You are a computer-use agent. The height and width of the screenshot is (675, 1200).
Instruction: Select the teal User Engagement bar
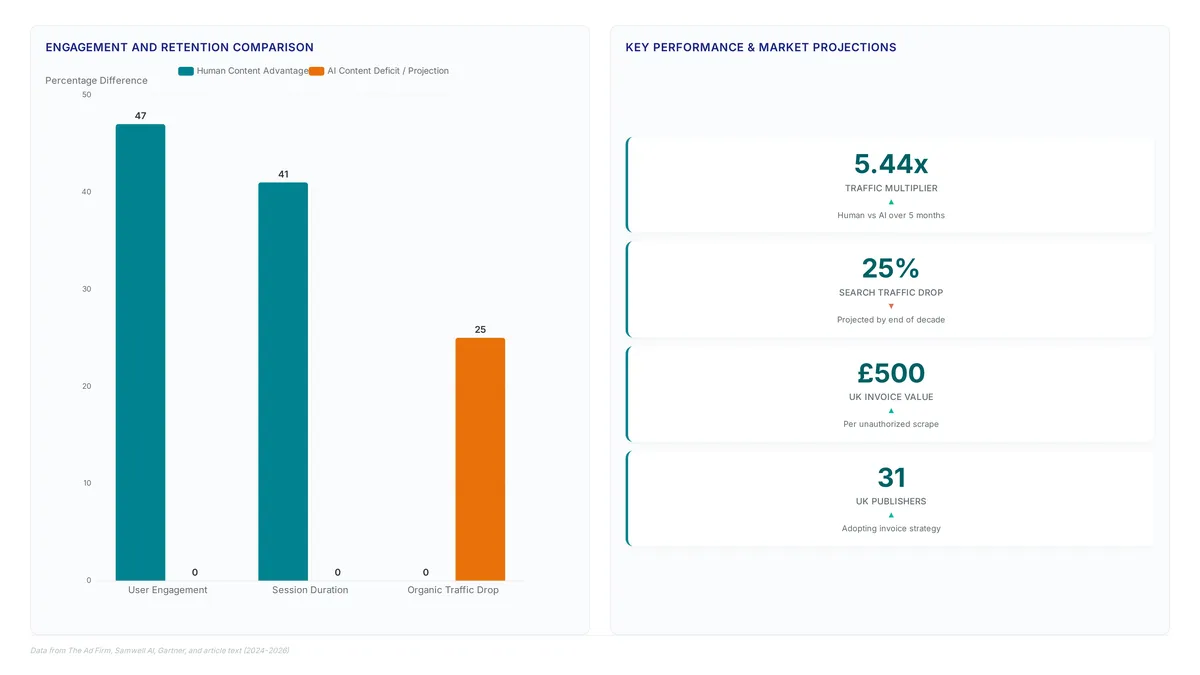pos(140,352)
